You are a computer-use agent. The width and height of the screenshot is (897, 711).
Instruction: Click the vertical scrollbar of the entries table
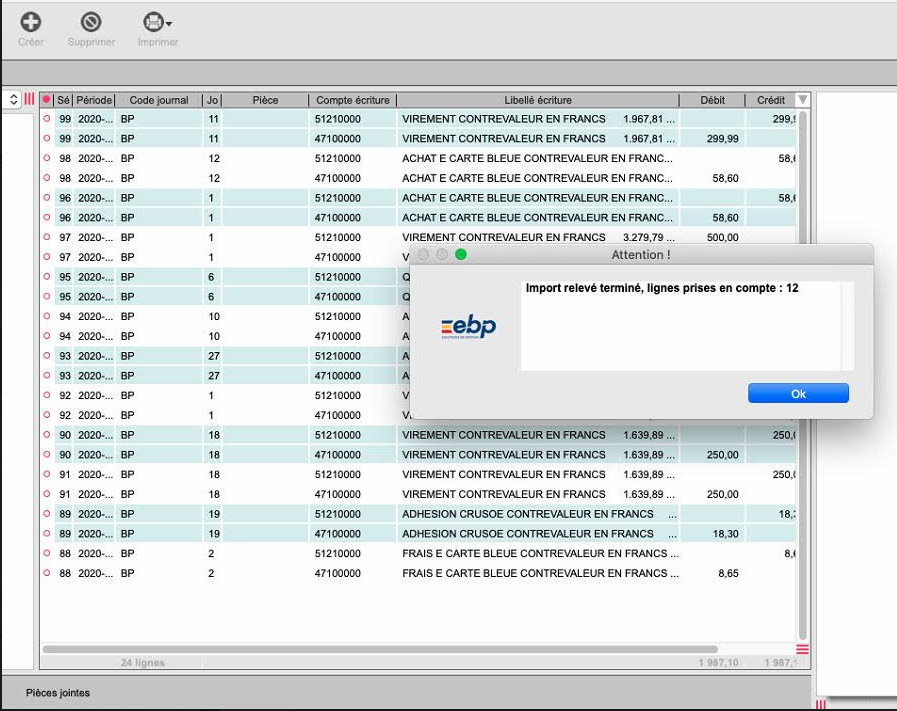803,375
